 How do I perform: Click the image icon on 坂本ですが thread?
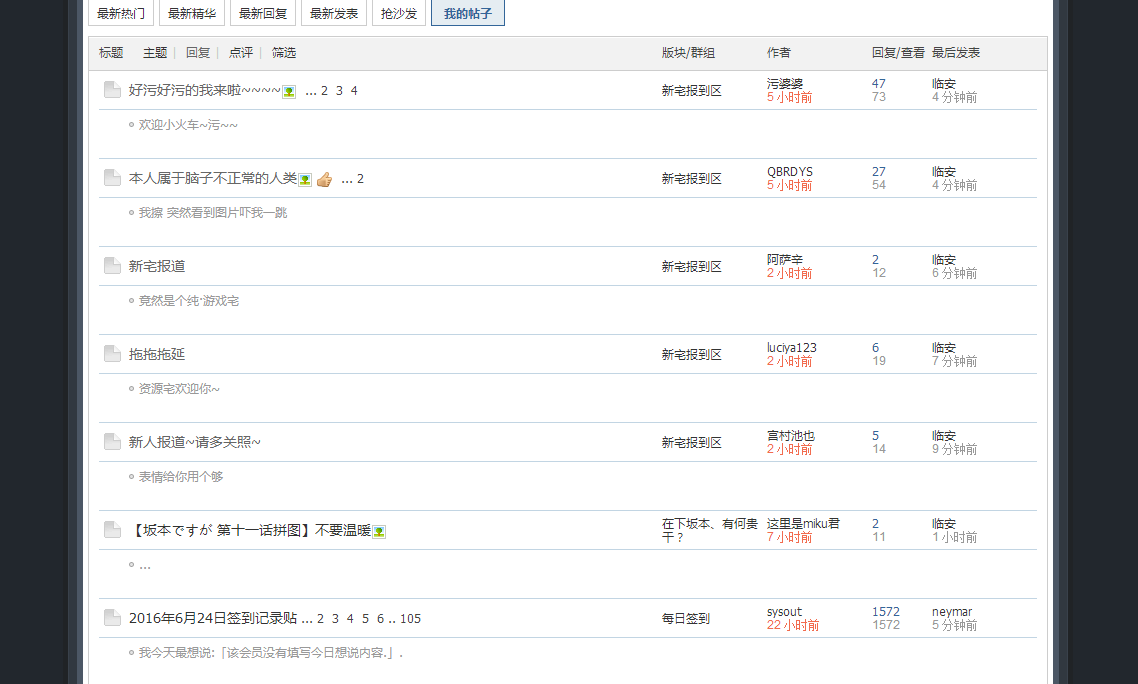click(x=379, y=531)
